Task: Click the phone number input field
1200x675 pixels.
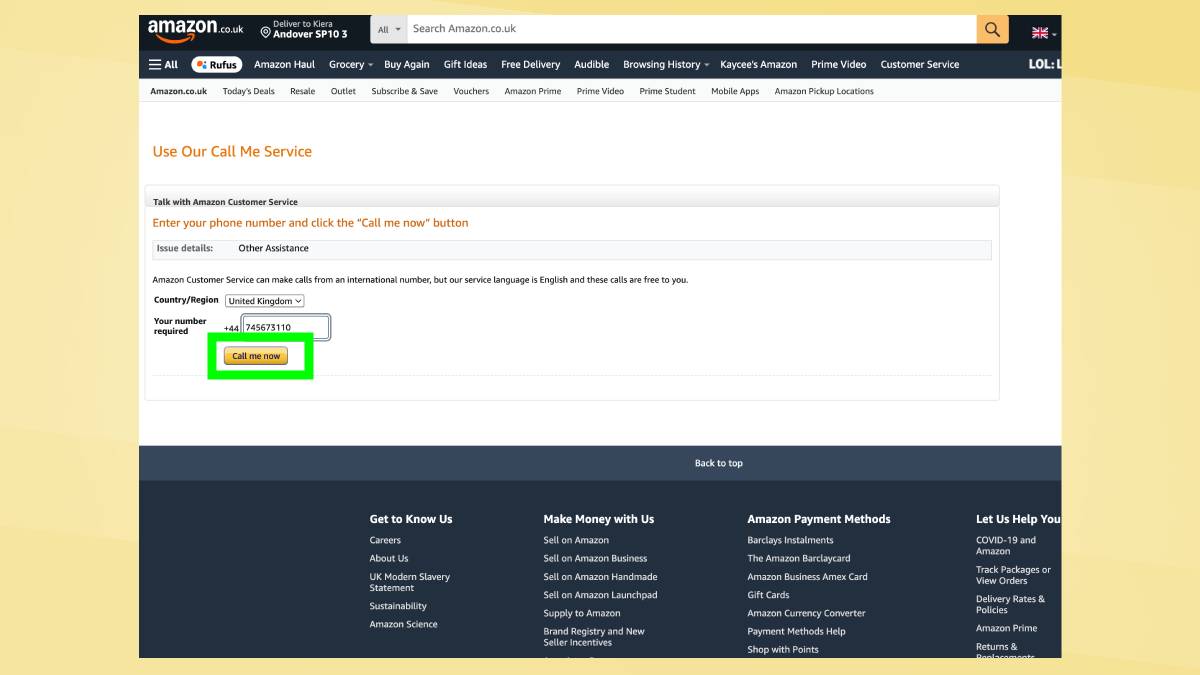Action: click(284, 326)
